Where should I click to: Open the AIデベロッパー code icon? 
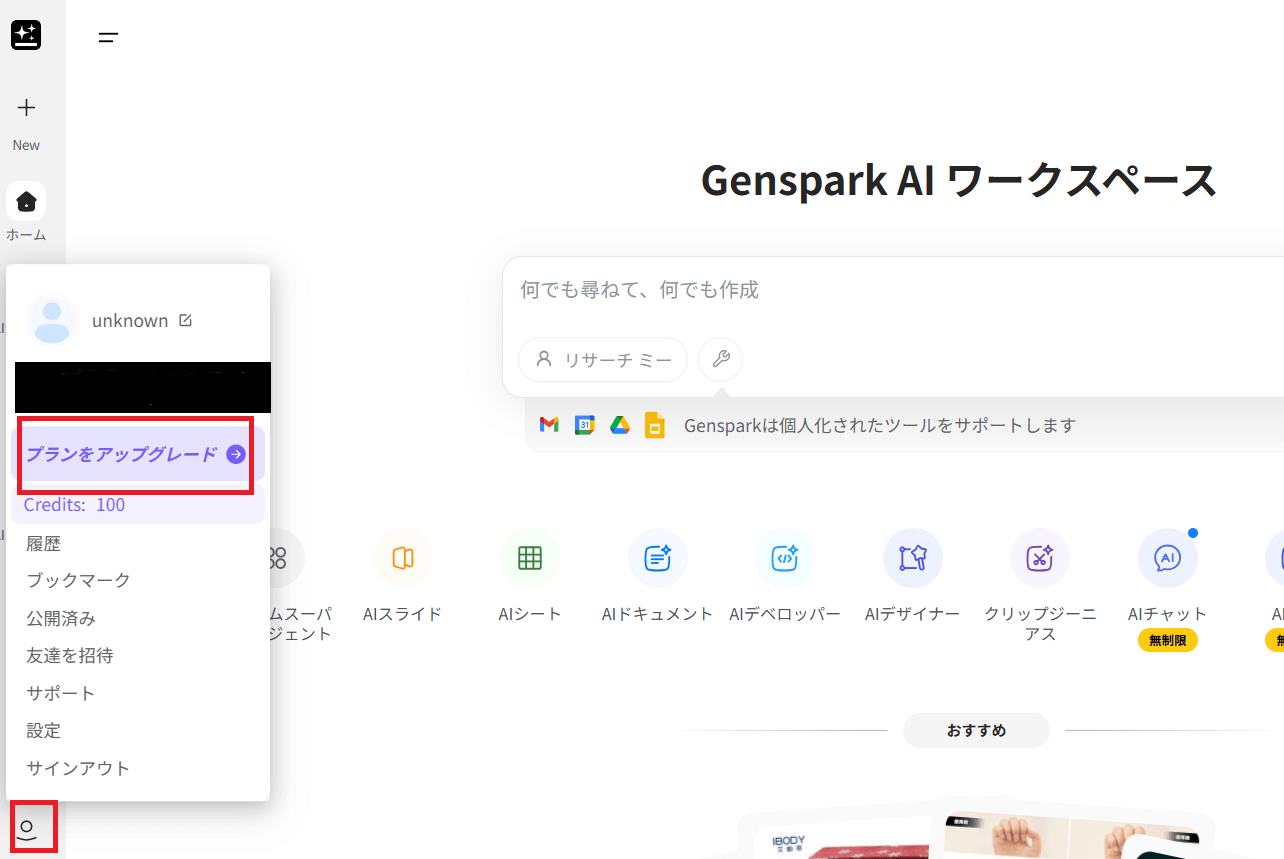[x=785, y=558]
